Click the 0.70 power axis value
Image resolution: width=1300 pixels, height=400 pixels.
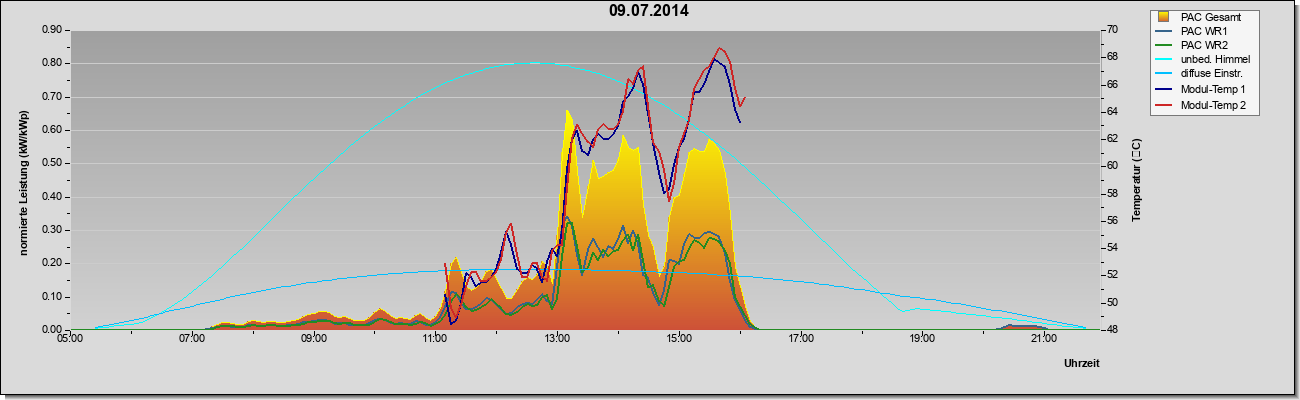point(52,97)
